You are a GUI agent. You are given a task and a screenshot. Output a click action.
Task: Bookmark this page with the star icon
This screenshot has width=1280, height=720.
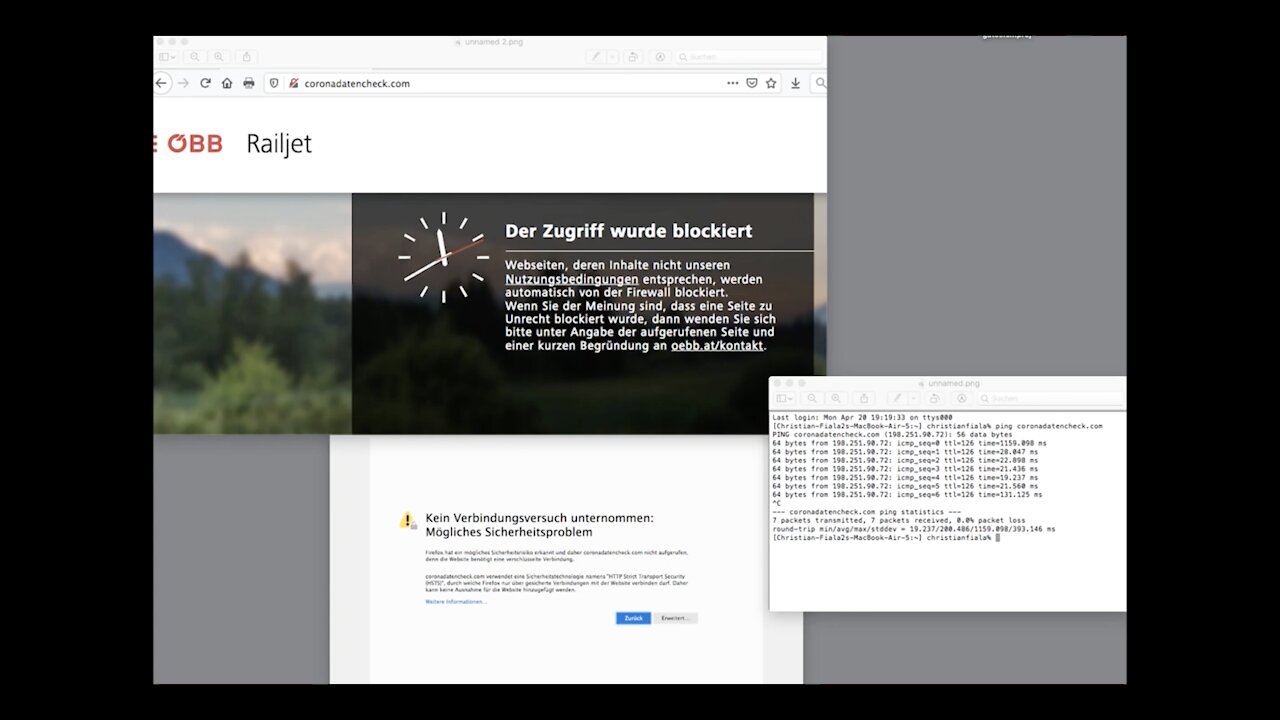coord(771,83)
